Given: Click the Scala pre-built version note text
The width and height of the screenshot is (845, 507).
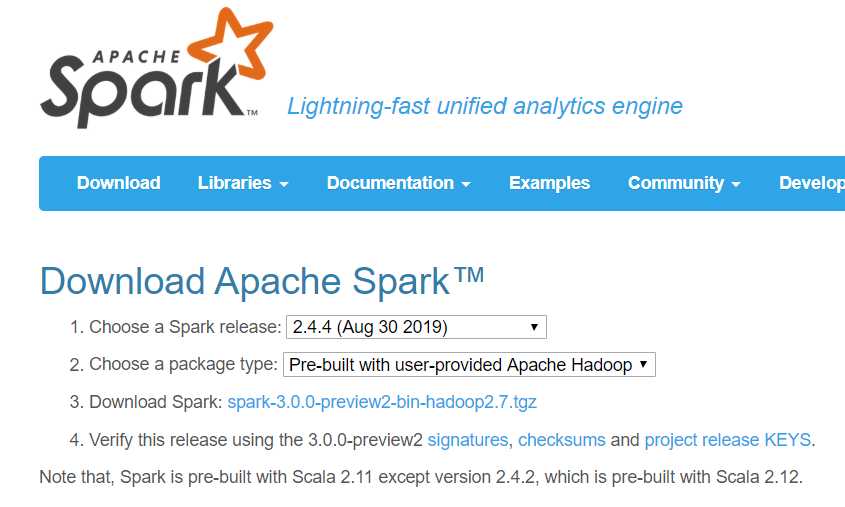Looking at the screenshot, I should click(420, 477).
